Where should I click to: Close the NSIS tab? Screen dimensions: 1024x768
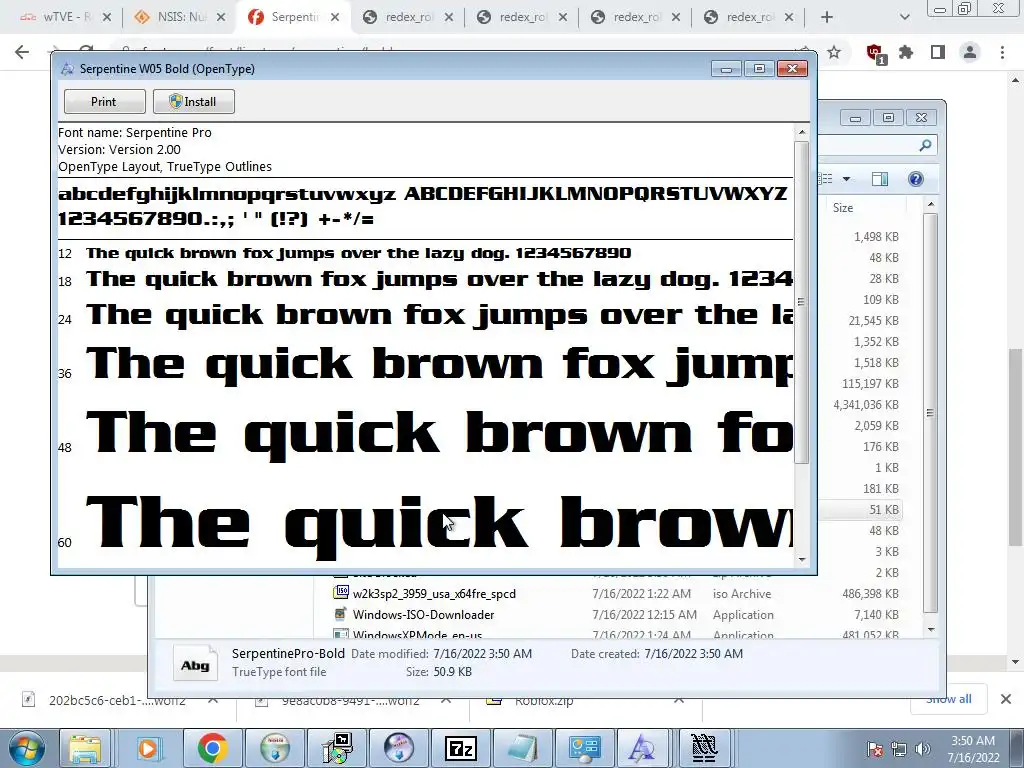pos(221,18)
